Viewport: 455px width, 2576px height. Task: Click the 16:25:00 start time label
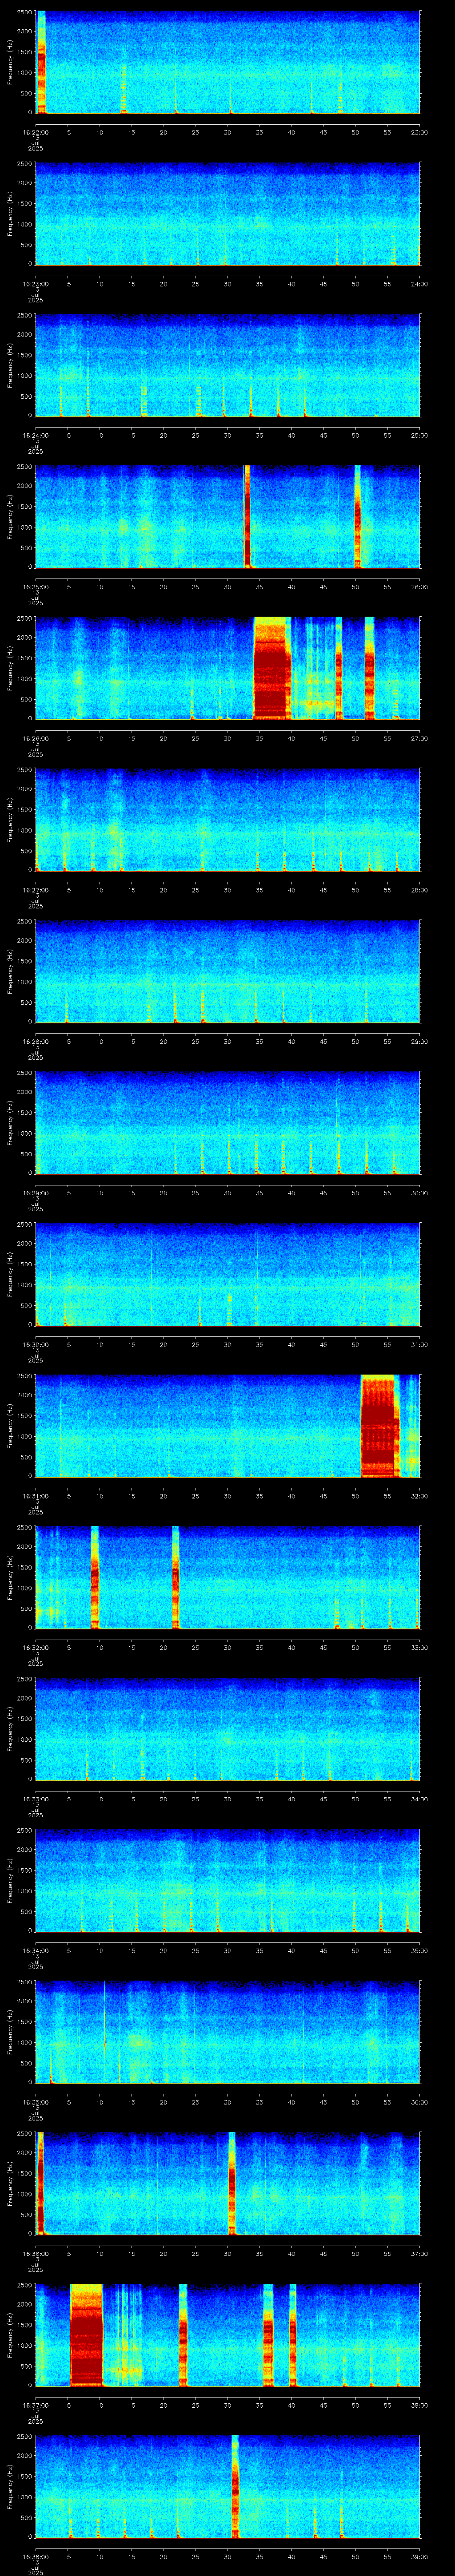[35, 587]
